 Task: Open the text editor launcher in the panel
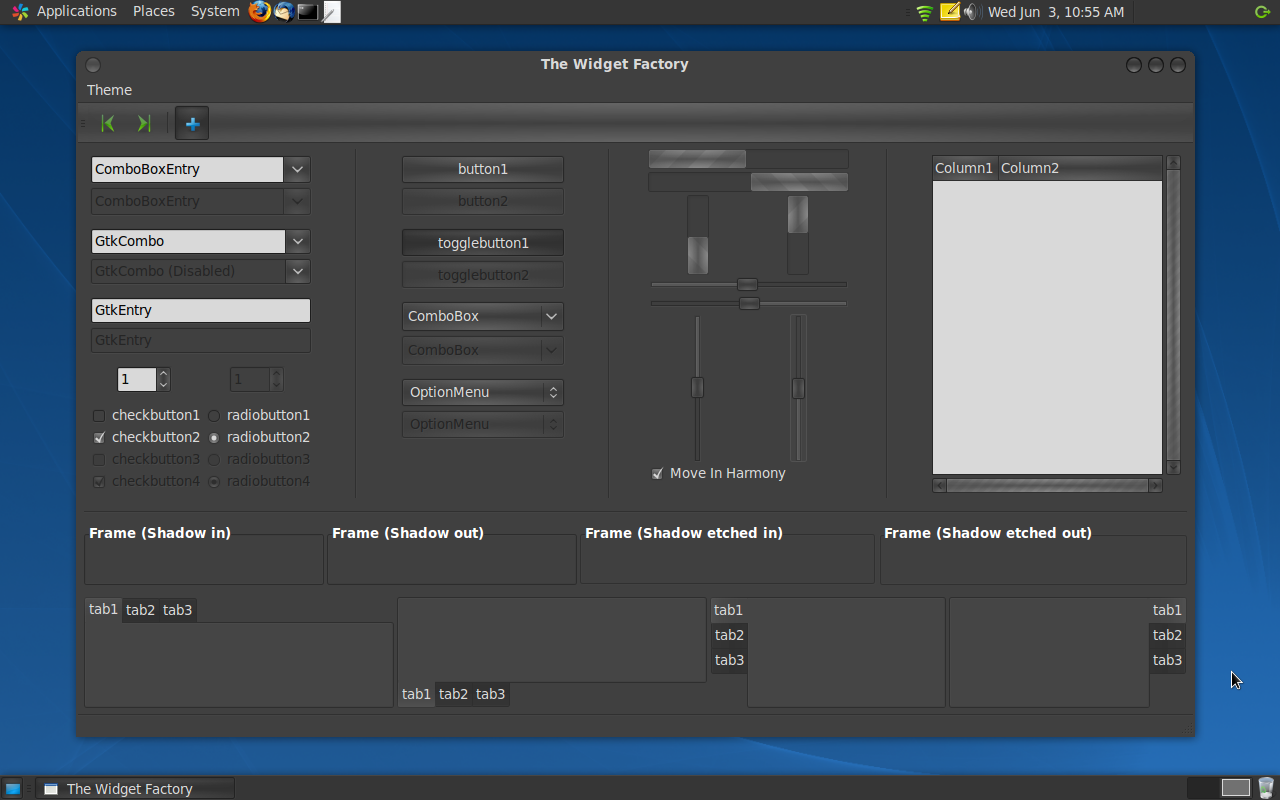pos(331,12)
